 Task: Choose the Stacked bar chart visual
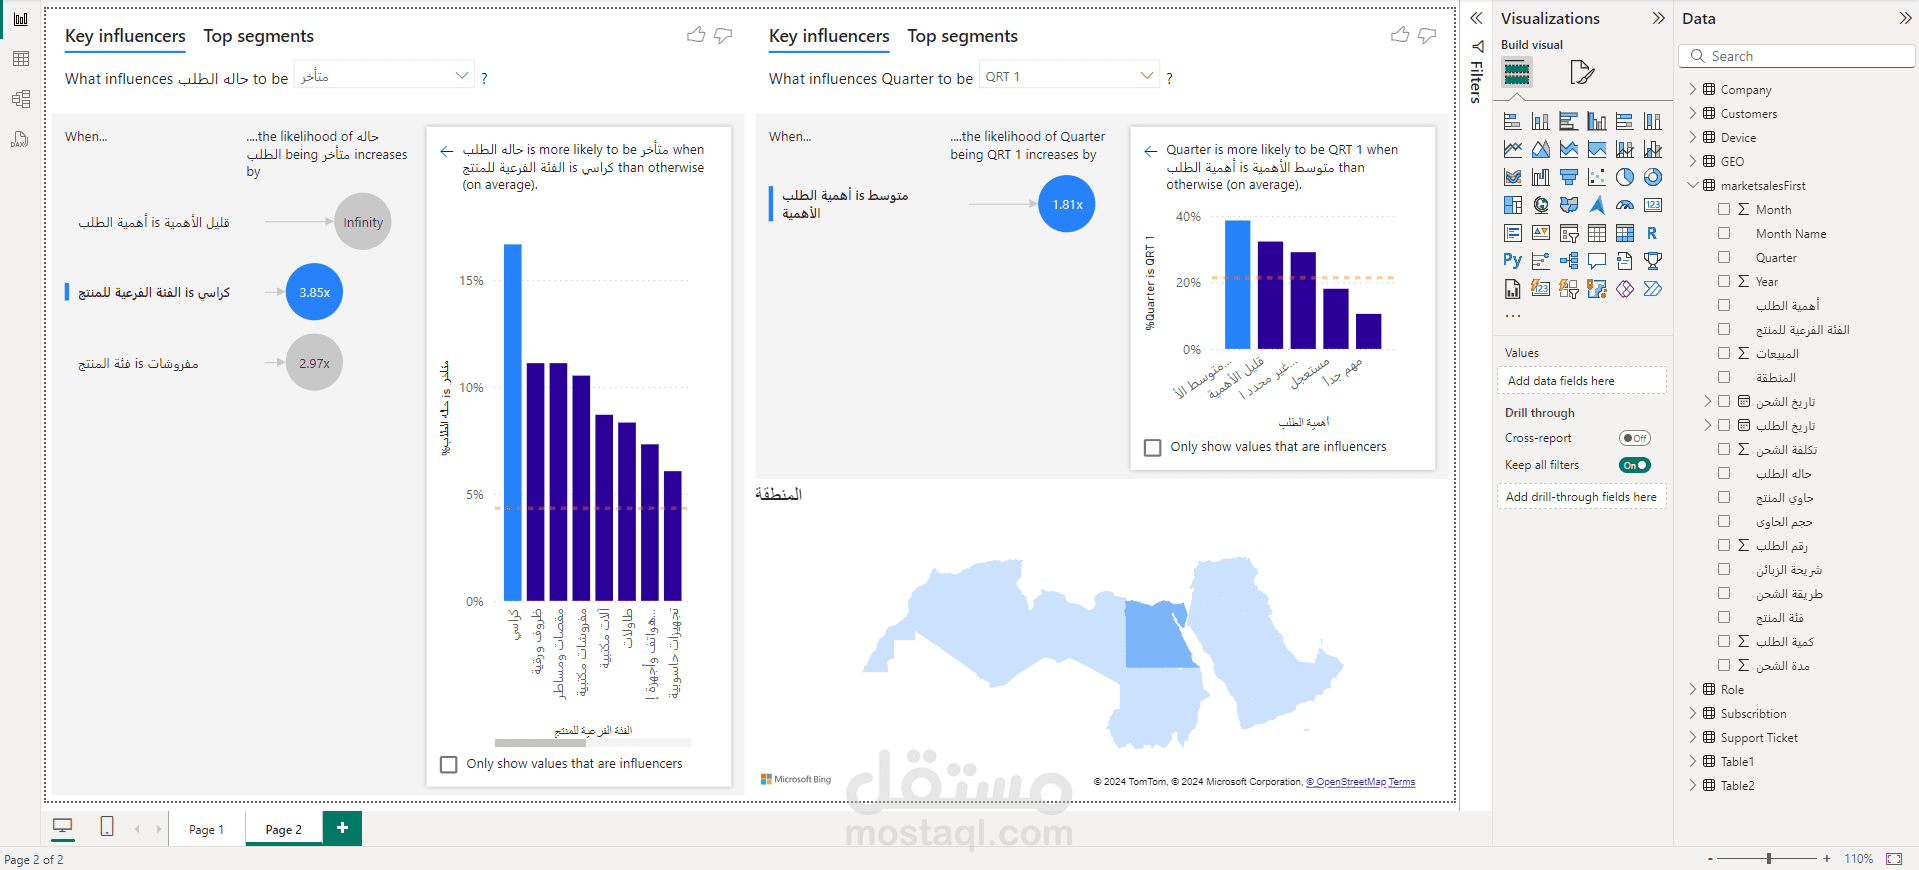click(x=1513, y=121)
